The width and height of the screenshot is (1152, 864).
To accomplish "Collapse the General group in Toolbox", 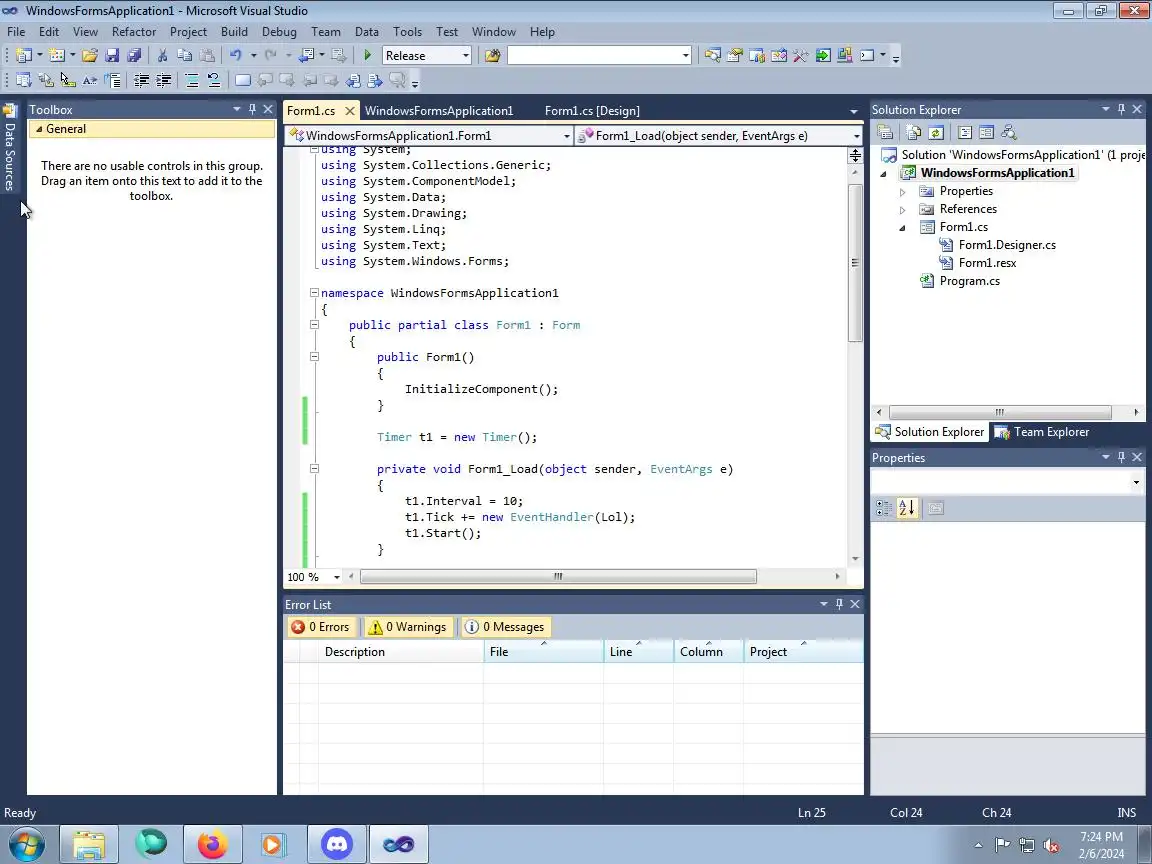I will pos(39,129).
